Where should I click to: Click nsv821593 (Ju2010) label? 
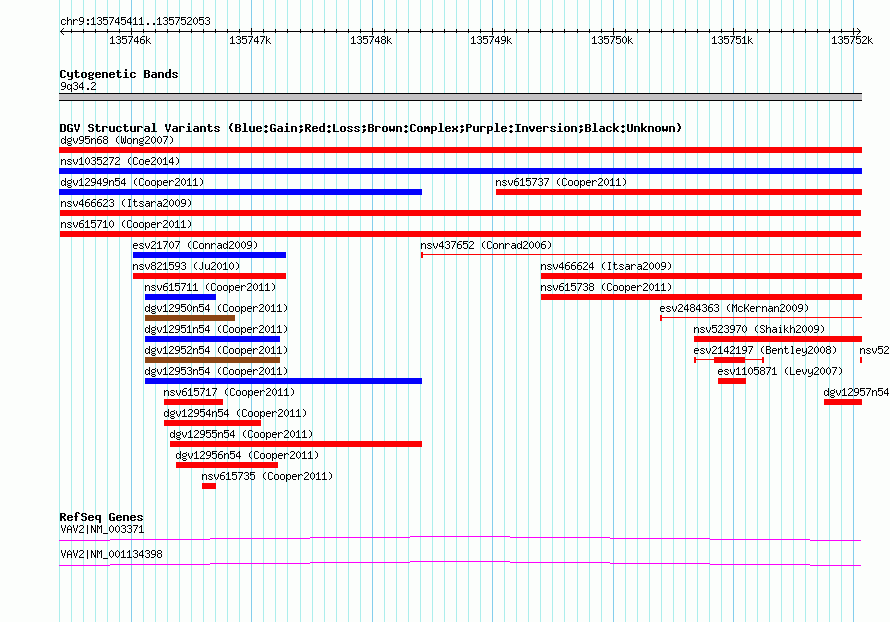point(186,266)
